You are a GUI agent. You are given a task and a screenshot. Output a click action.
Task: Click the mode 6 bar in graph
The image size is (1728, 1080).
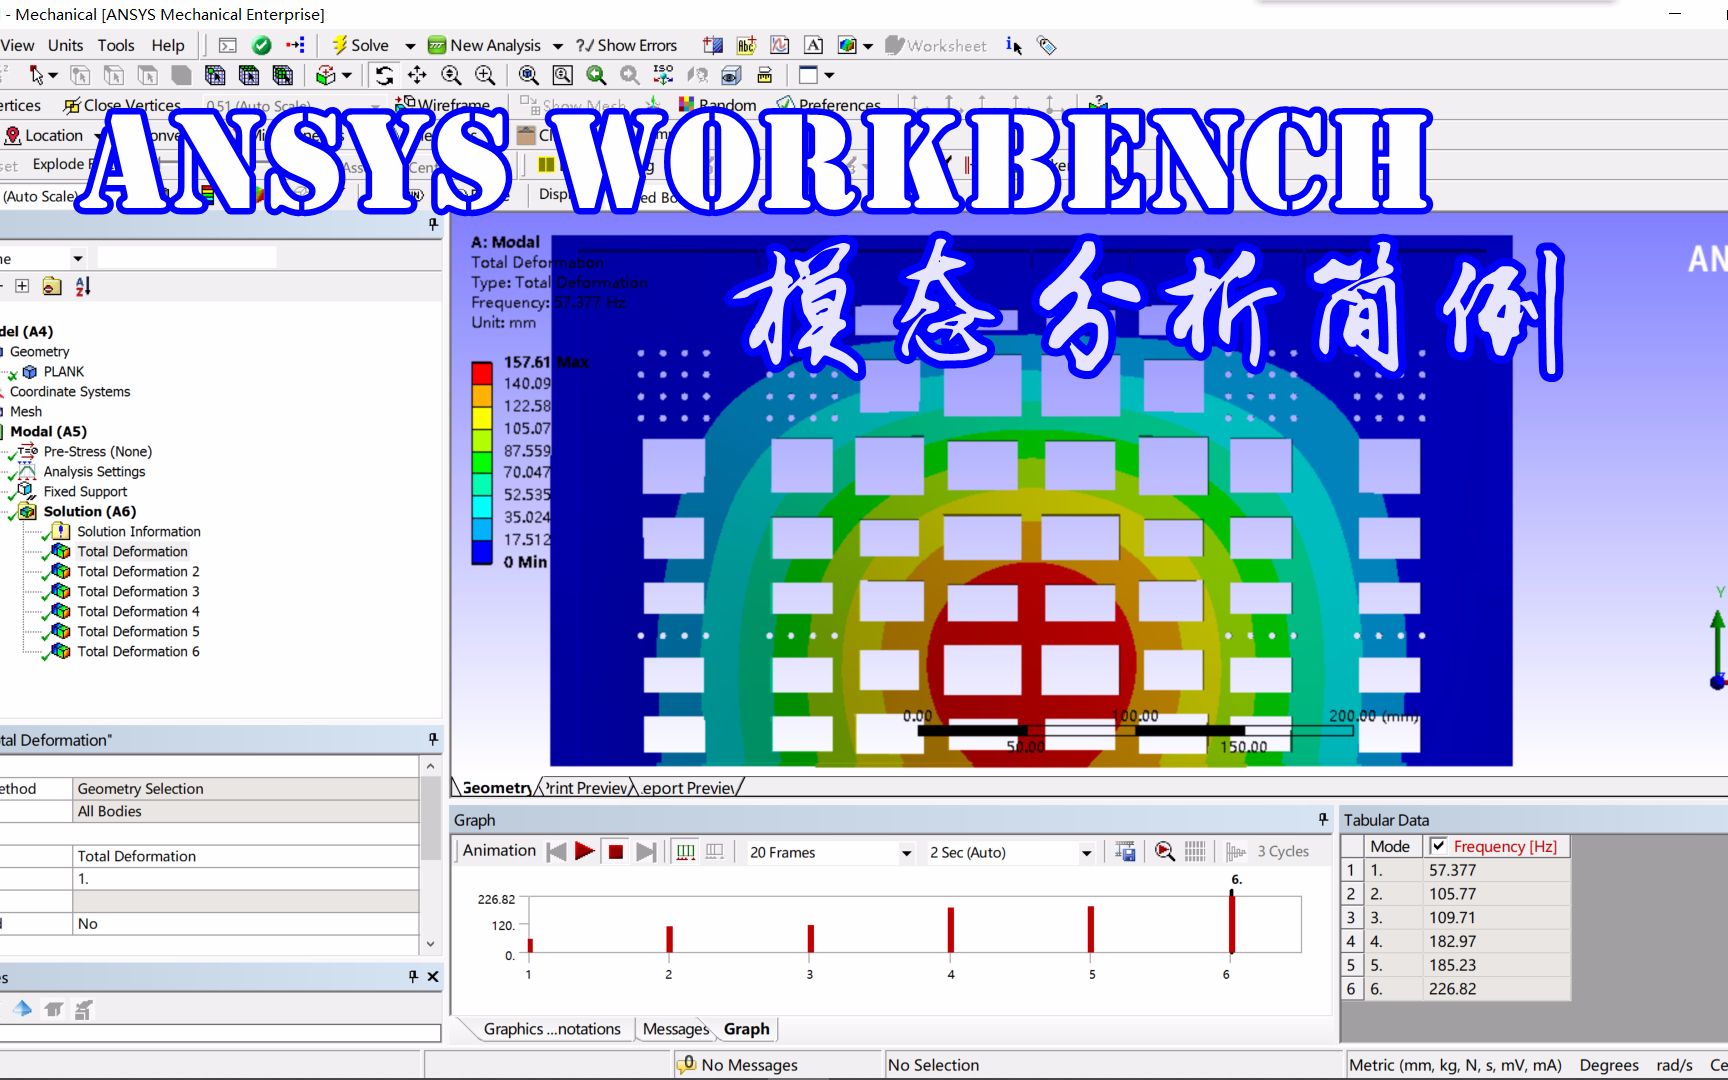click(1232, 922)
